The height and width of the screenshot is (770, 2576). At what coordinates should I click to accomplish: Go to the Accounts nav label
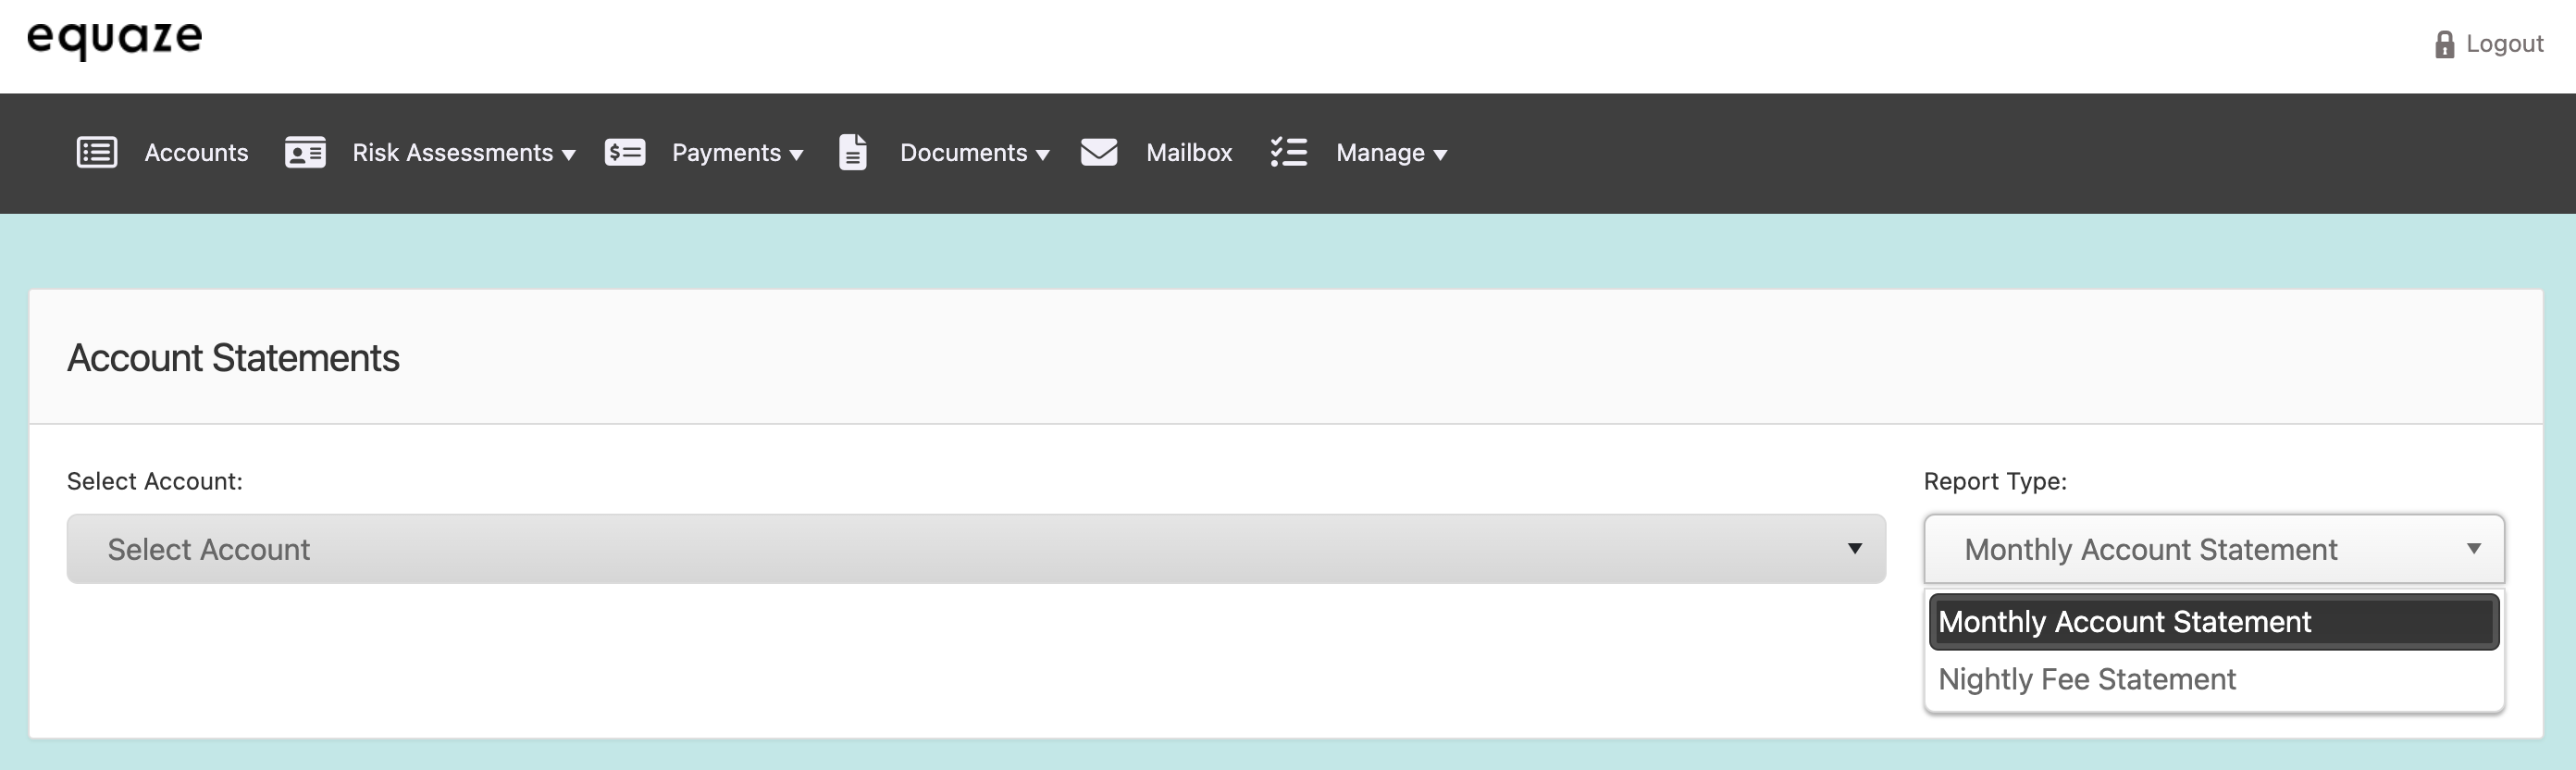[196, 152]
